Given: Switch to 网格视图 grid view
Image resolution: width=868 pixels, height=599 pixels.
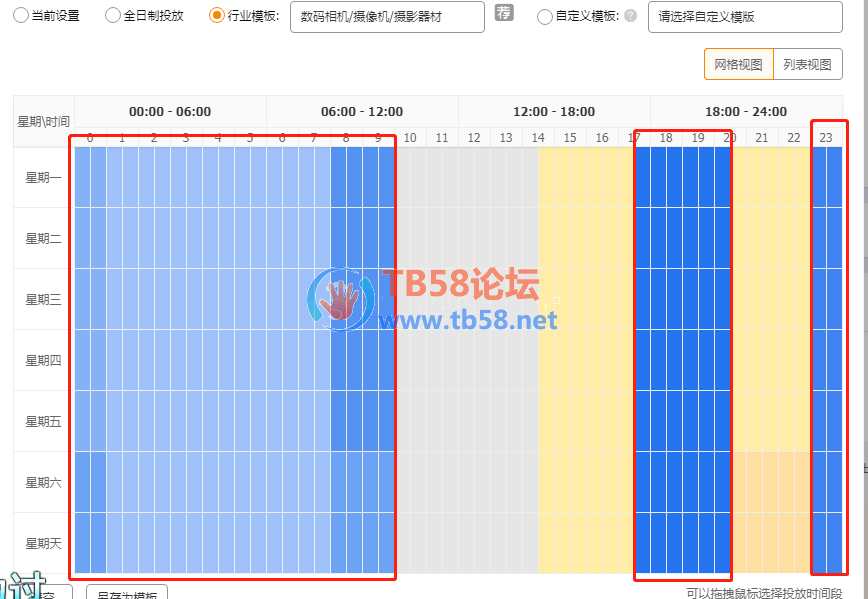Looking at the screenshot, I should pyautogui.click(x=738, y=64).
